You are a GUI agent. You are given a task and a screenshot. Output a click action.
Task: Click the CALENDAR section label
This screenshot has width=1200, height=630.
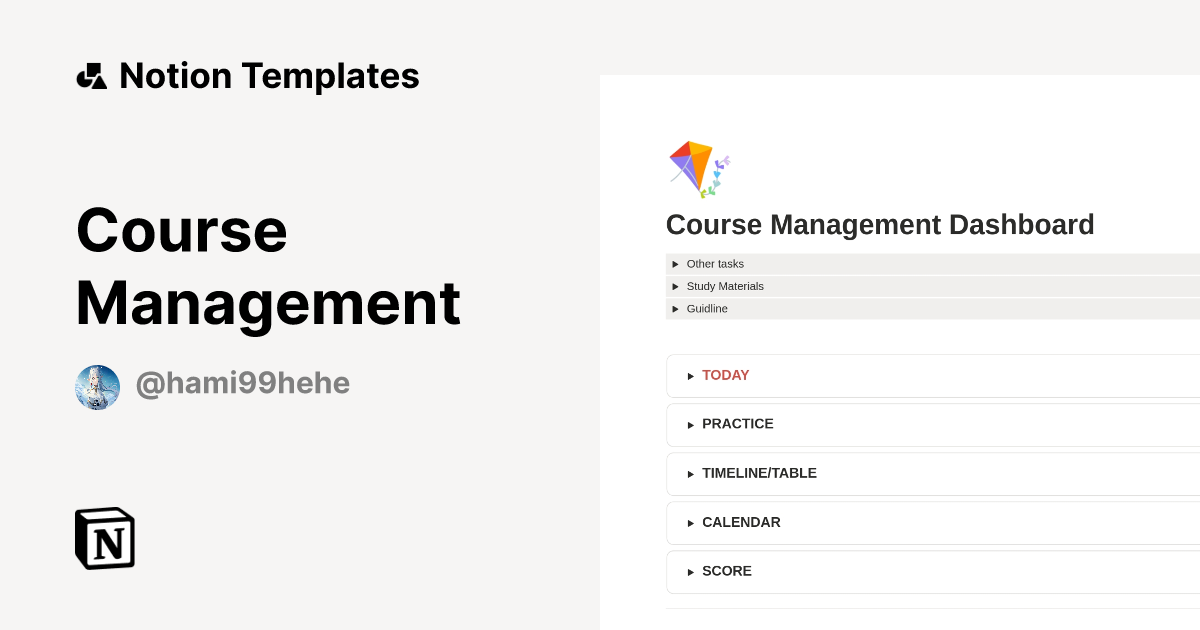(741, 522)
